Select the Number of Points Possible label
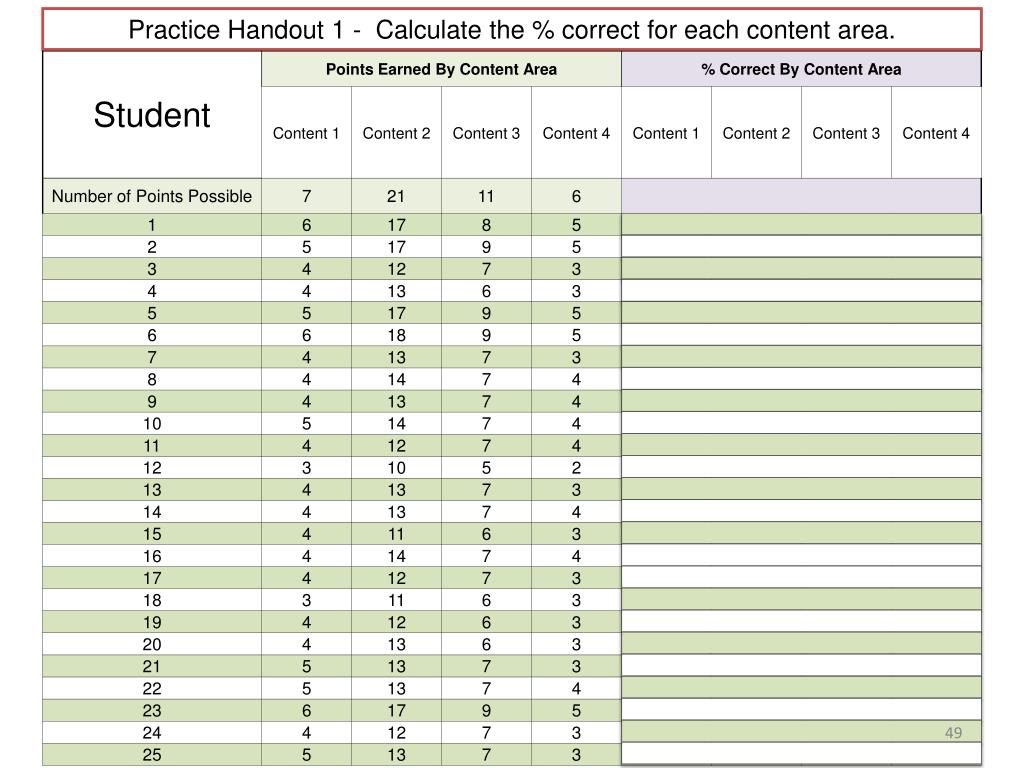1024x768 pixels. (152, 196)
